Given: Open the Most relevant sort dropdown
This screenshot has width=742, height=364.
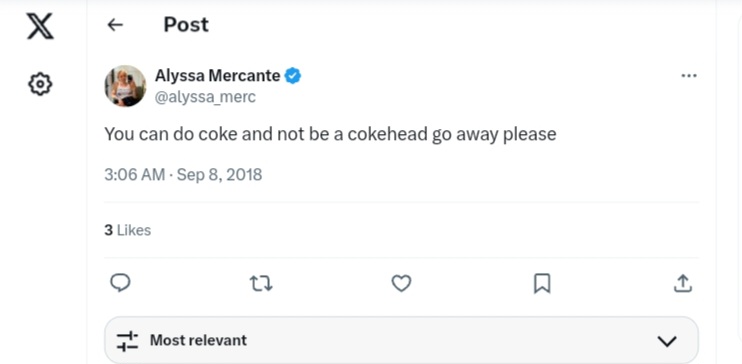Looking at the screenshot, I should point(401,340).
